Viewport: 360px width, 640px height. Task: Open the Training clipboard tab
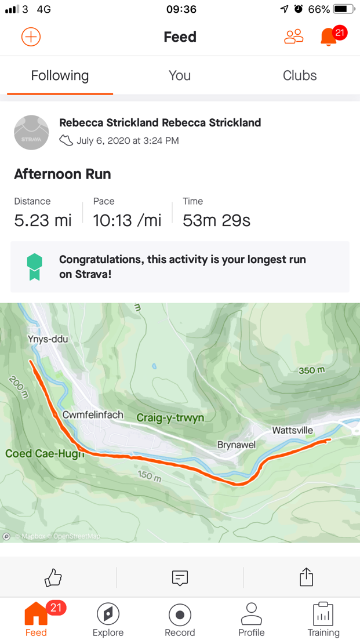[x=323, y=619]
